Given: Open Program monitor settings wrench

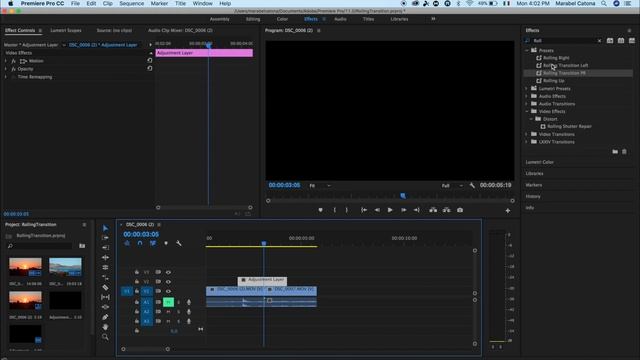Looking at the screenshot, I should click(x=472, y=186).
